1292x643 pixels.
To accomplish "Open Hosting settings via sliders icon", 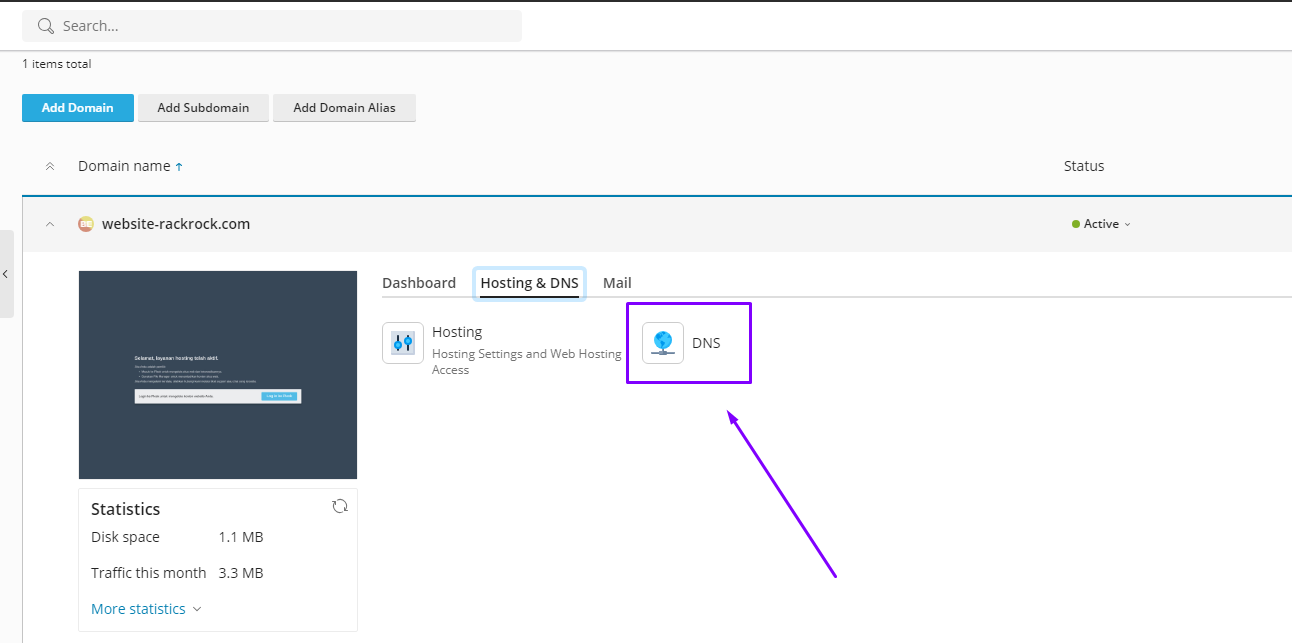I will point(403,343).
